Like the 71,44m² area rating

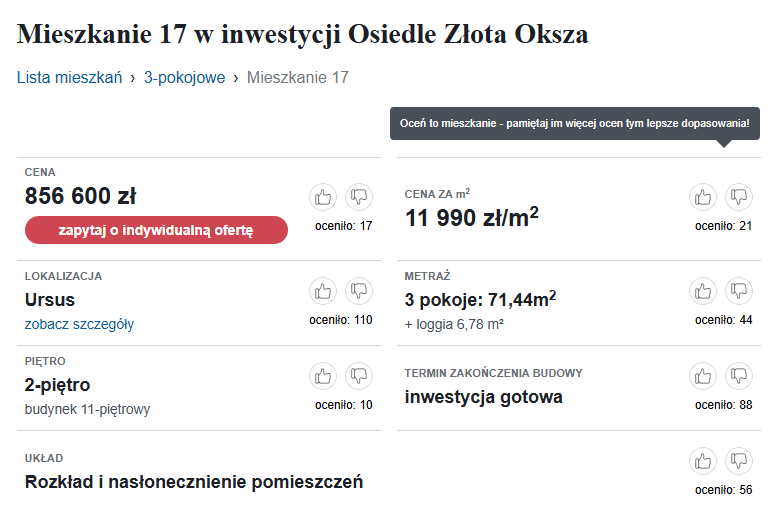[703, 291]
